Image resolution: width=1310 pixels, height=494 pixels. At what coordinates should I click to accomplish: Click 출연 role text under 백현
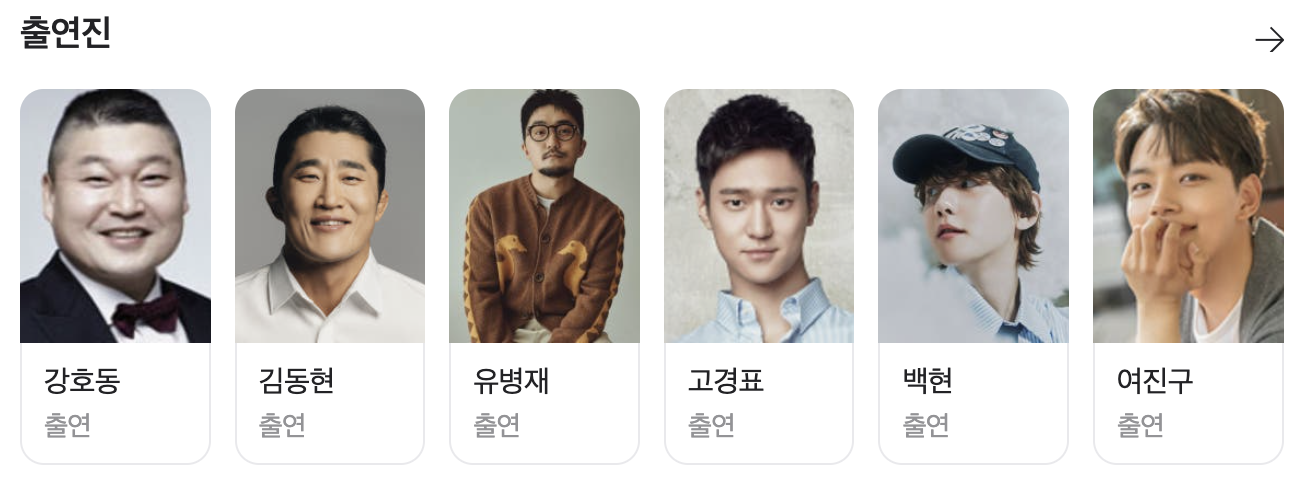[x=926, y=425]
